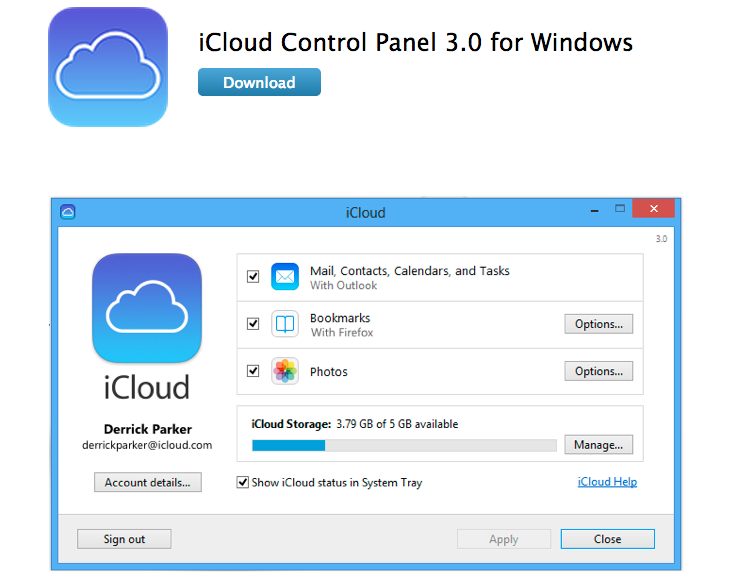Minimize the iCloud window
Image resolution: width=731 pixels, height=588 pixels.
coord(594,211)
